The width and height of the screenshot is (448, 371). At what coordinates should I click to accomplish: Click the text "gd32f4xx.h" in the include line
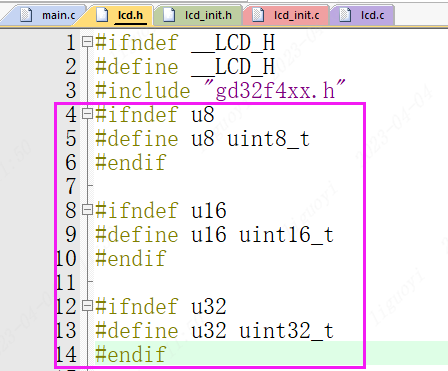(275, 91)
